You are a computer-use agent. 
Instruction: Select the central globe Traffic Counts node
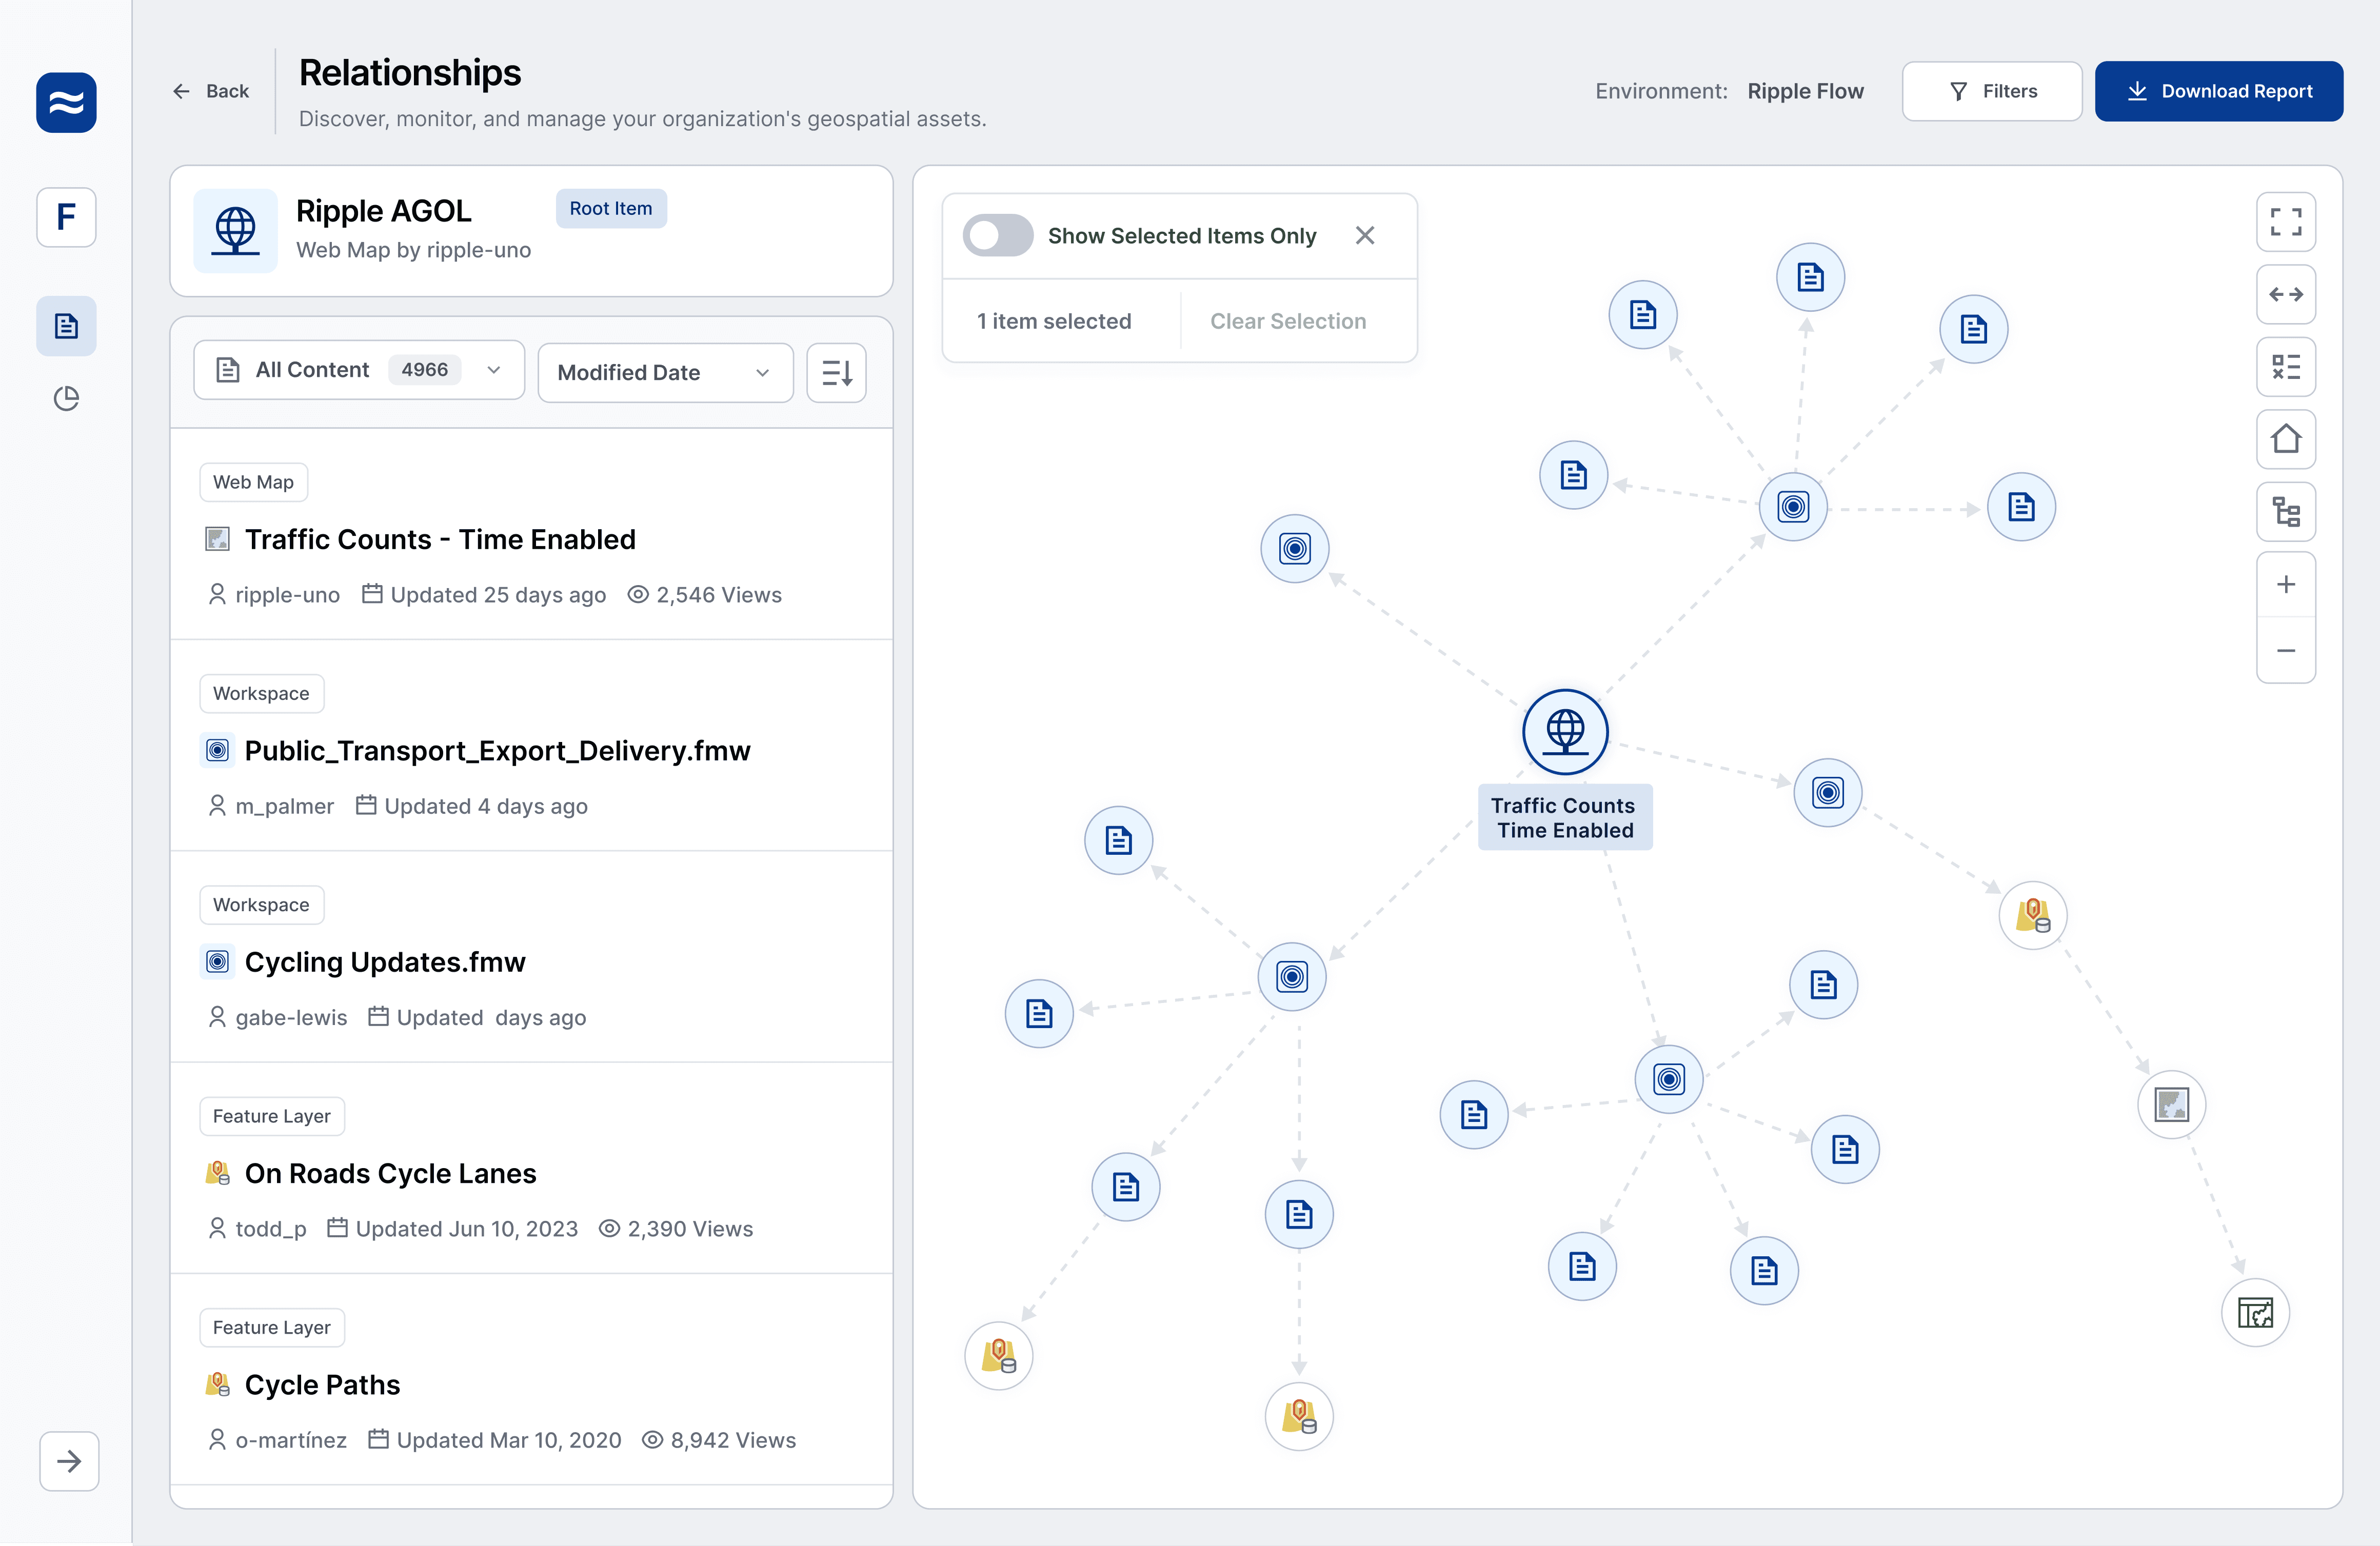pyautogui.click(x=1565, y=731)
